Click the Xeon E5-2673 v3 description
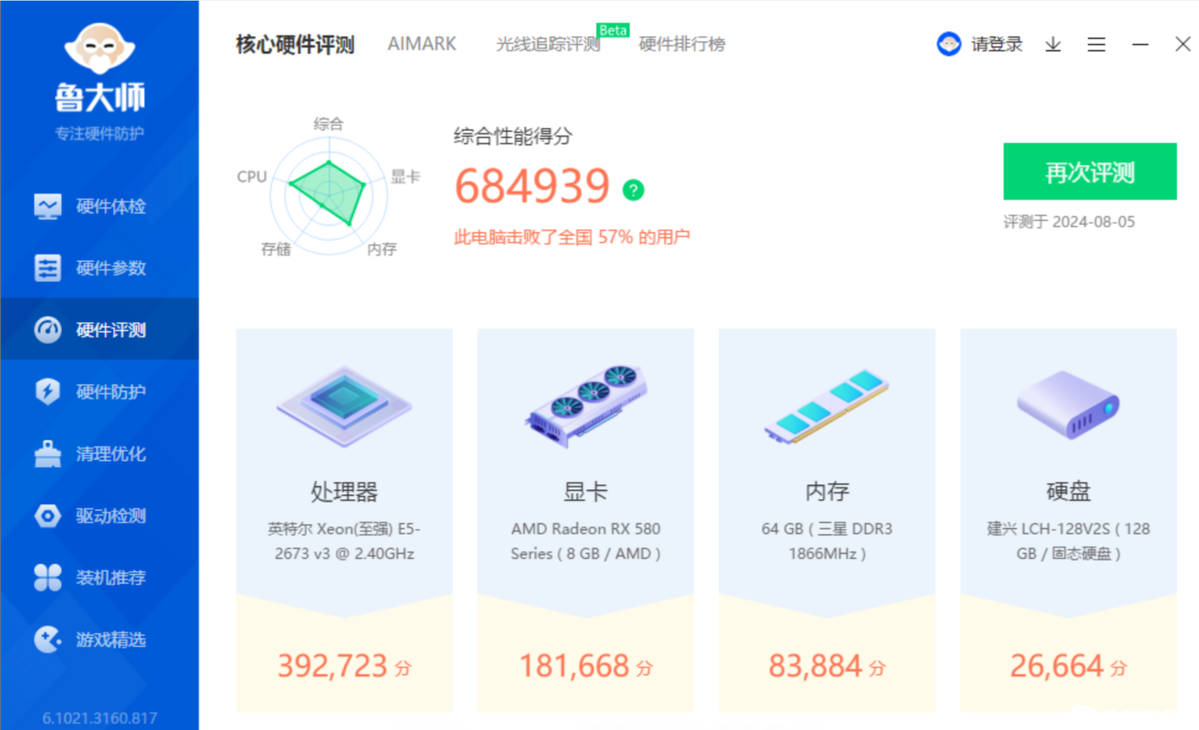Screen dimensions: 1199x730 (344, 541)
